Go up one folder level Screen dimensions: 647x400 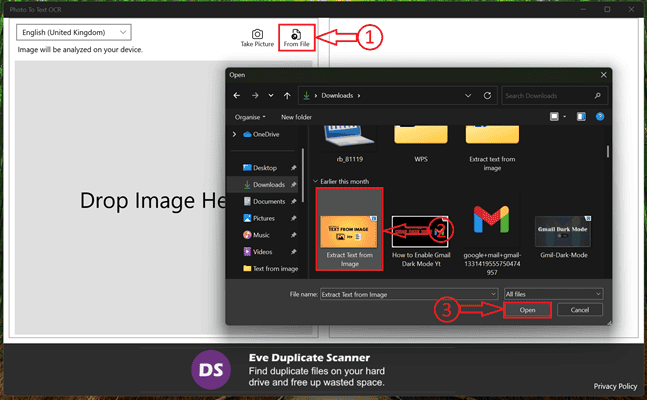pos(287,95)
